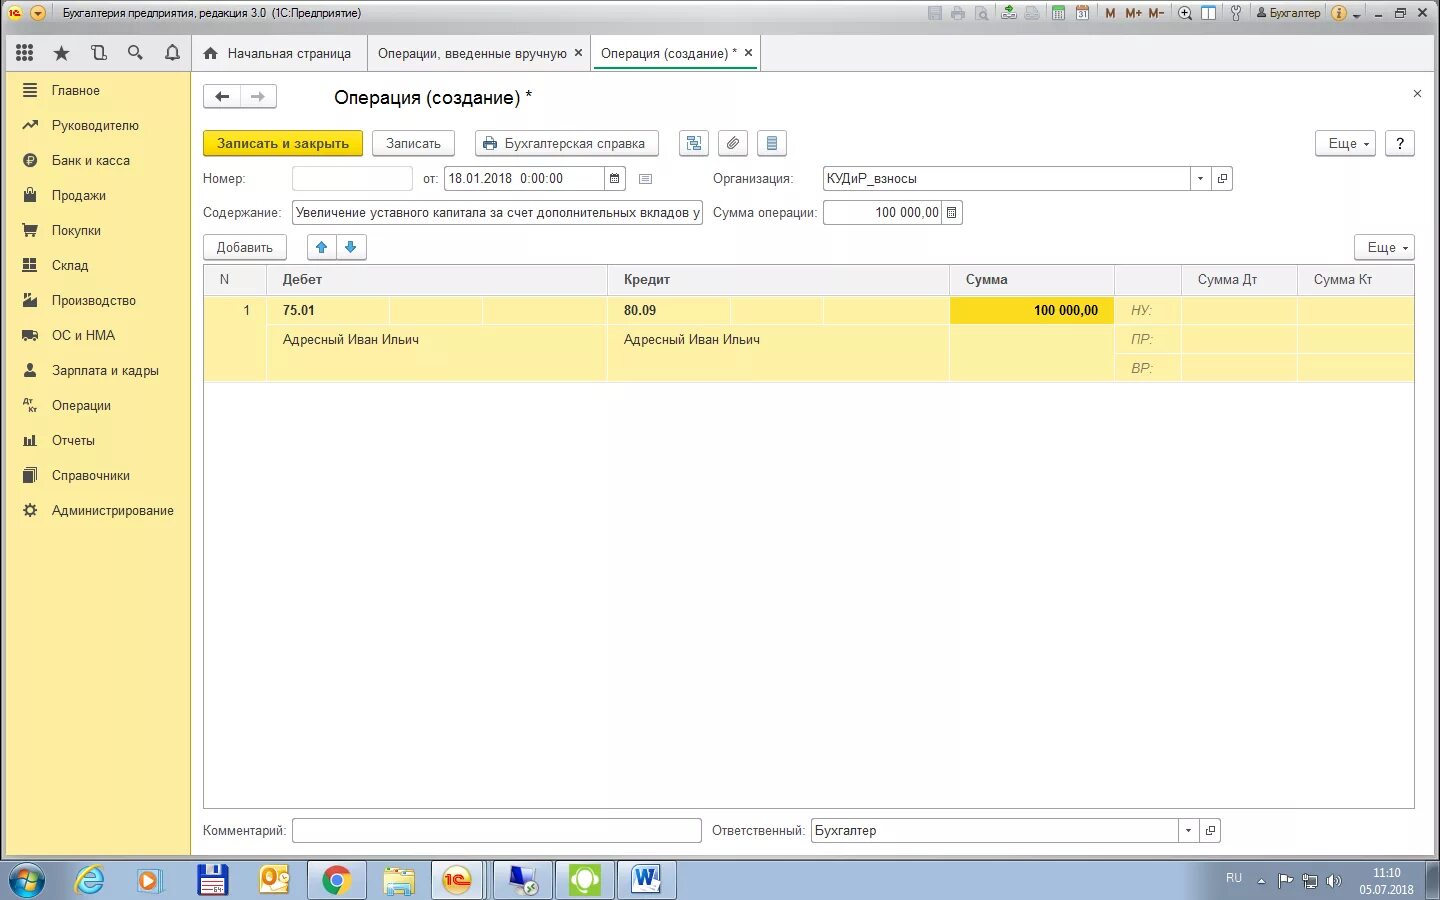Move row down with blue arrow
1440x900 pixels.
[x=351, y=247]
